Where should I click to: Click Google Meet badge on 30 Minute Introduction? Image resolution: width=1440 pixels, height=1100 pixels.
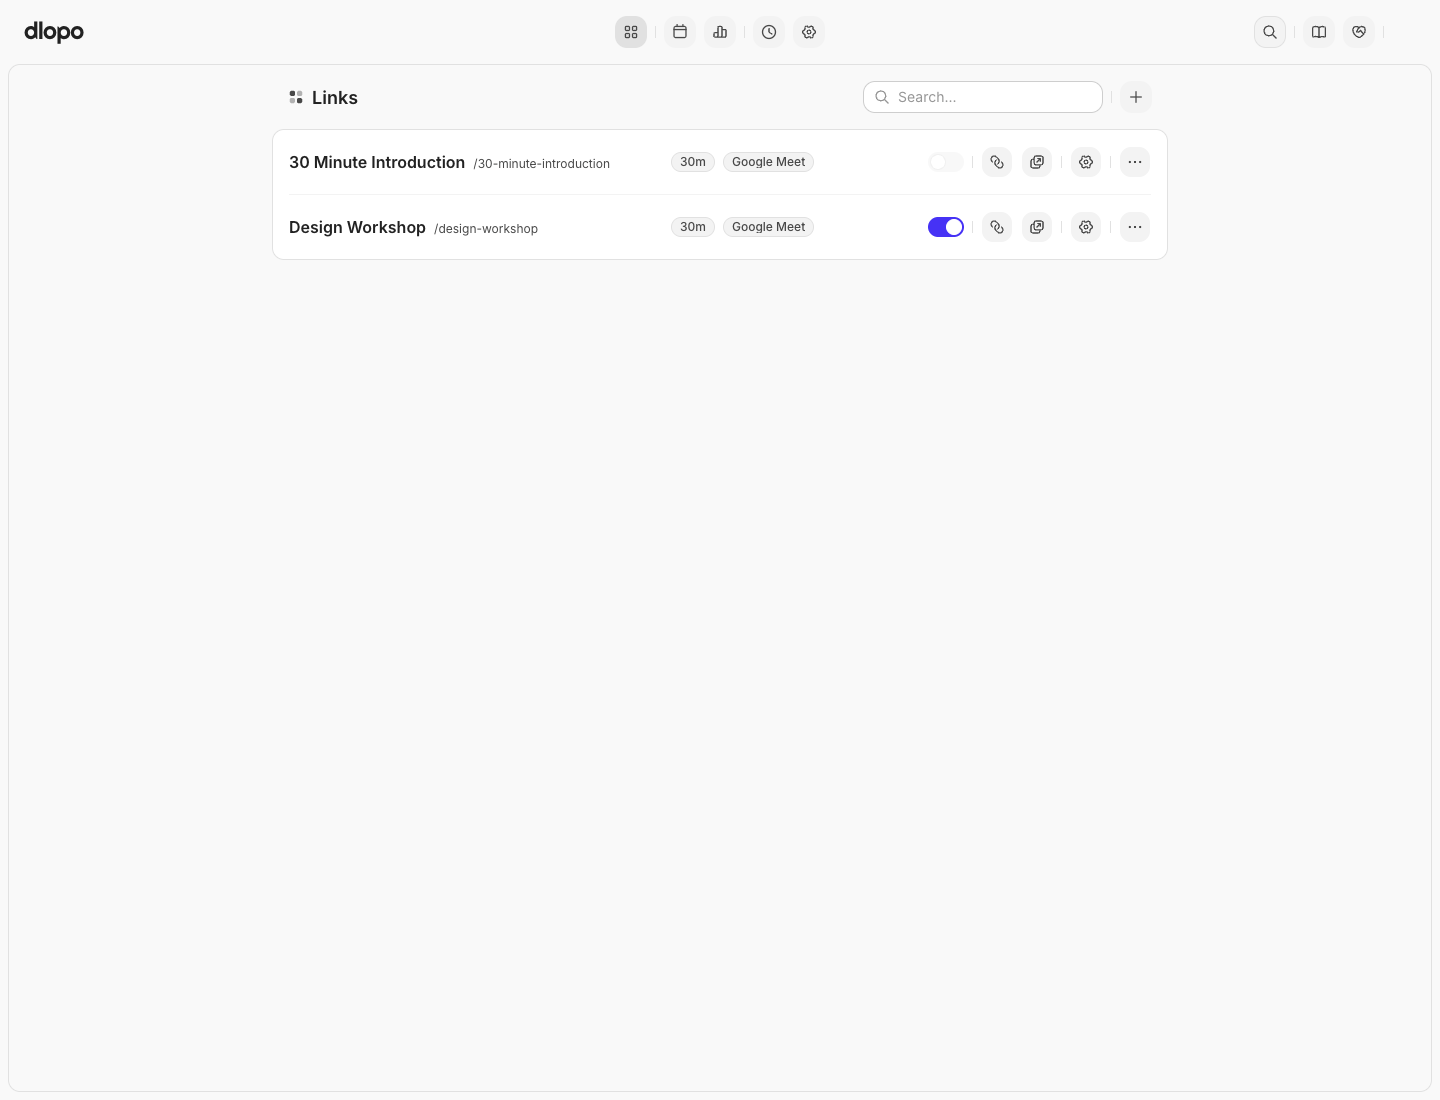(x=768, y=162)
